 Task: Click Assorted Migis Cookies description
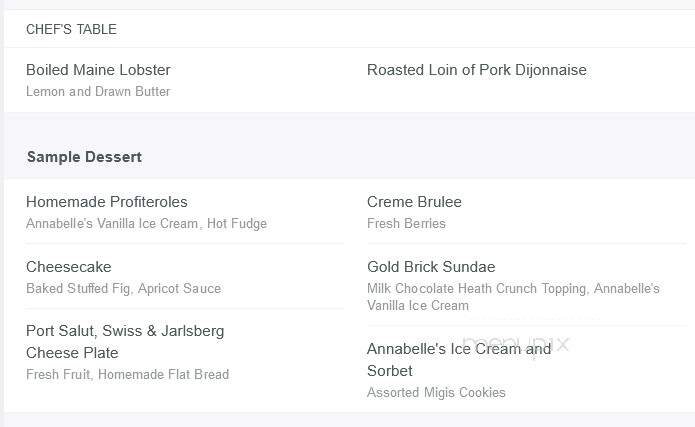(436, 392)
